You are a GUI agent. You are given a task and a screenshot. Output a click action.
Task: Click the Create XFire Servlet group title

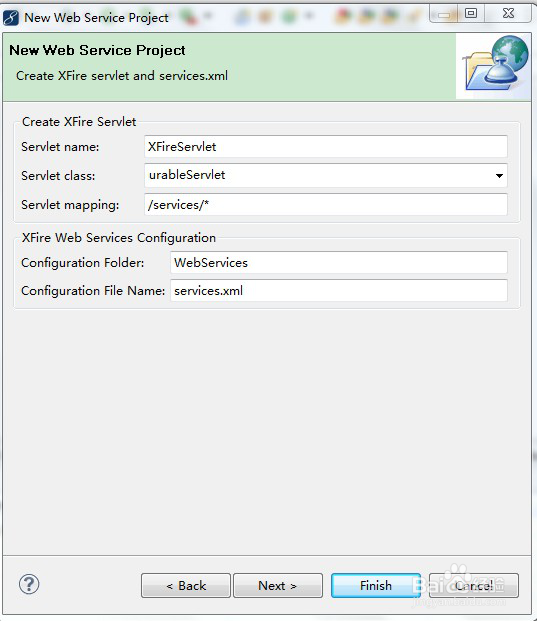[79, 122]
